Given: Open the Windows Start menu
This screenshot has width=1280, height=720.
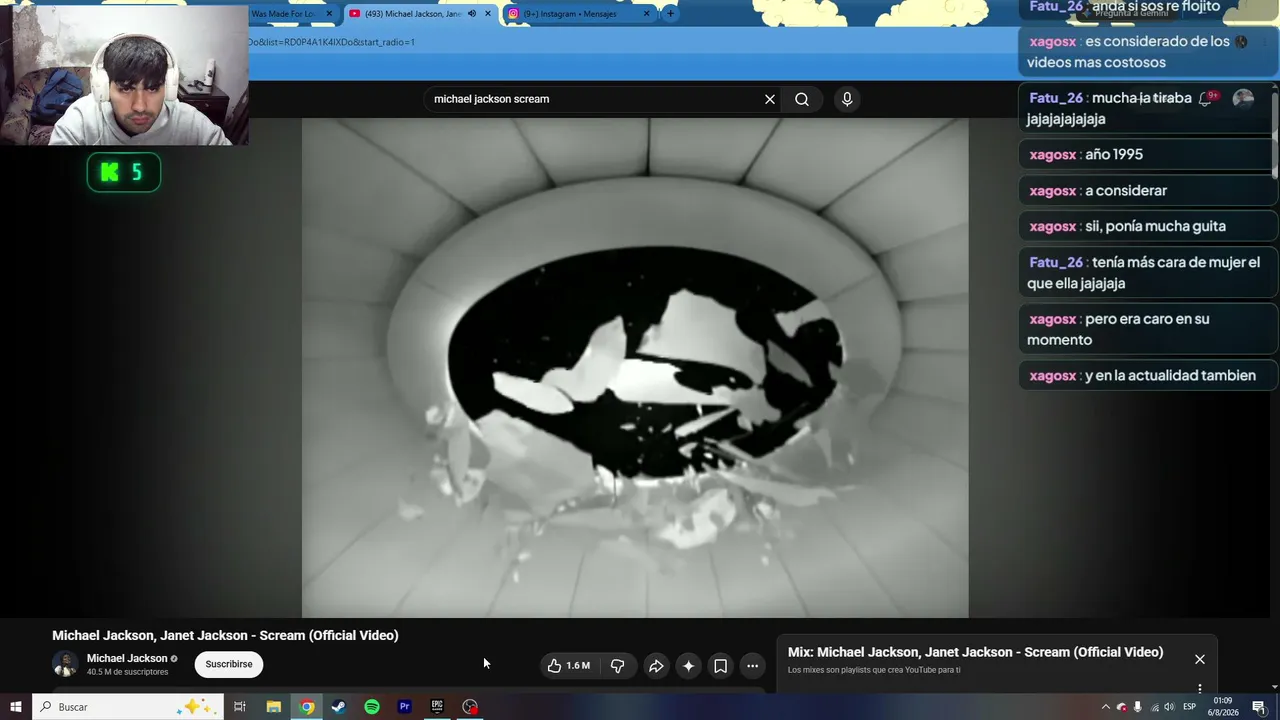Looking at the screenshot, I should click(16, 707).
